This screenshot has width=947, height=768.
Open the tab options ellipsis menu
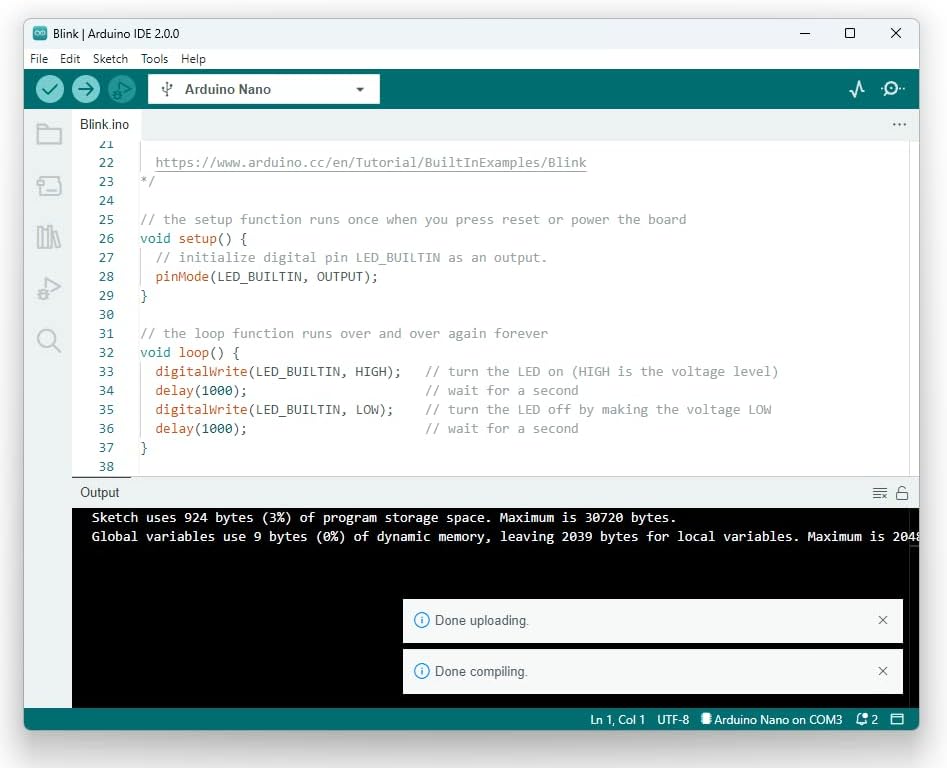coord(899,124)
